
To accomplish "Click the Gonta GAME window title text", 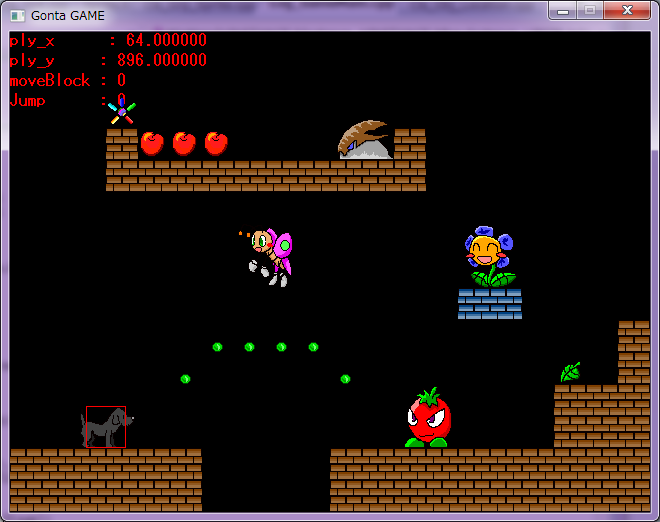I will click(x=67, y=15).
